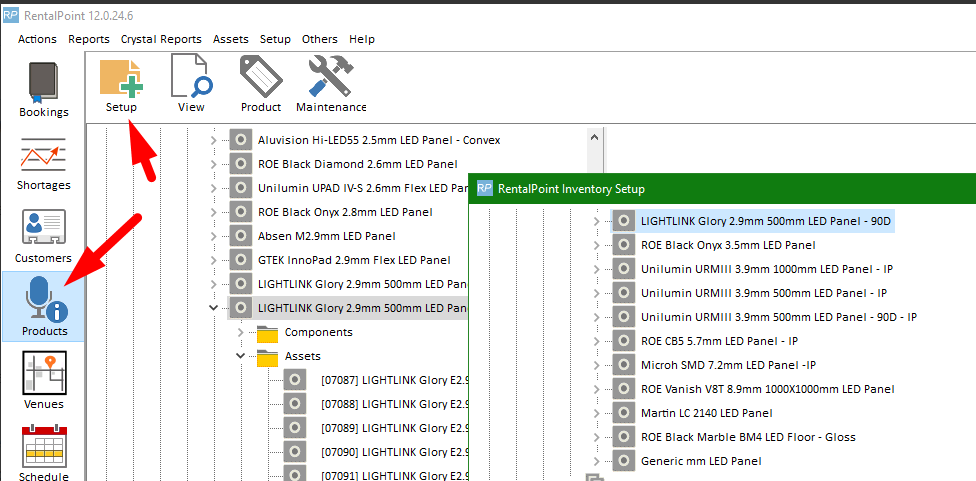Click the icon beside Generic mm LED Panel
976x481 pixels.
623,462
